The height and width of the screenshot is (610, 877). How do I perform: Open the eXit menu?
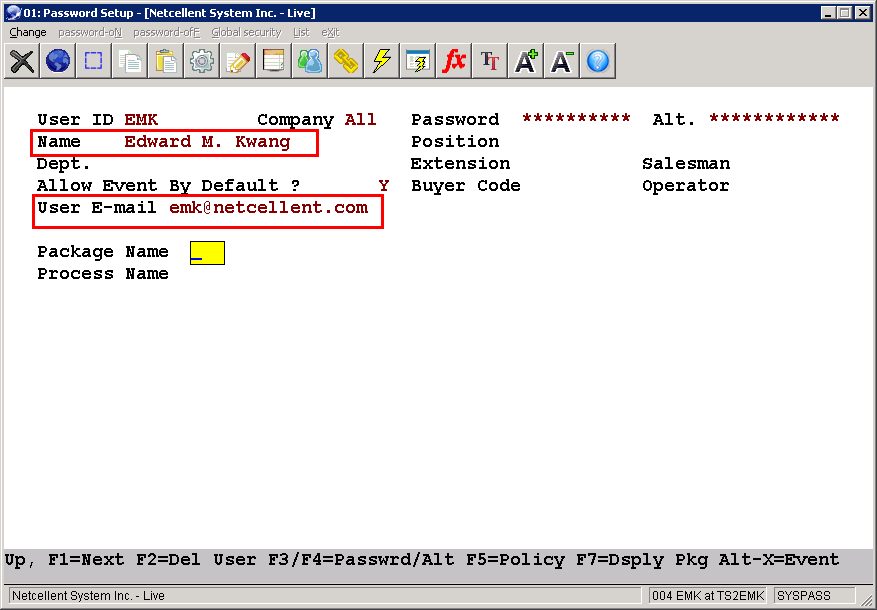[x=330, y=32]
